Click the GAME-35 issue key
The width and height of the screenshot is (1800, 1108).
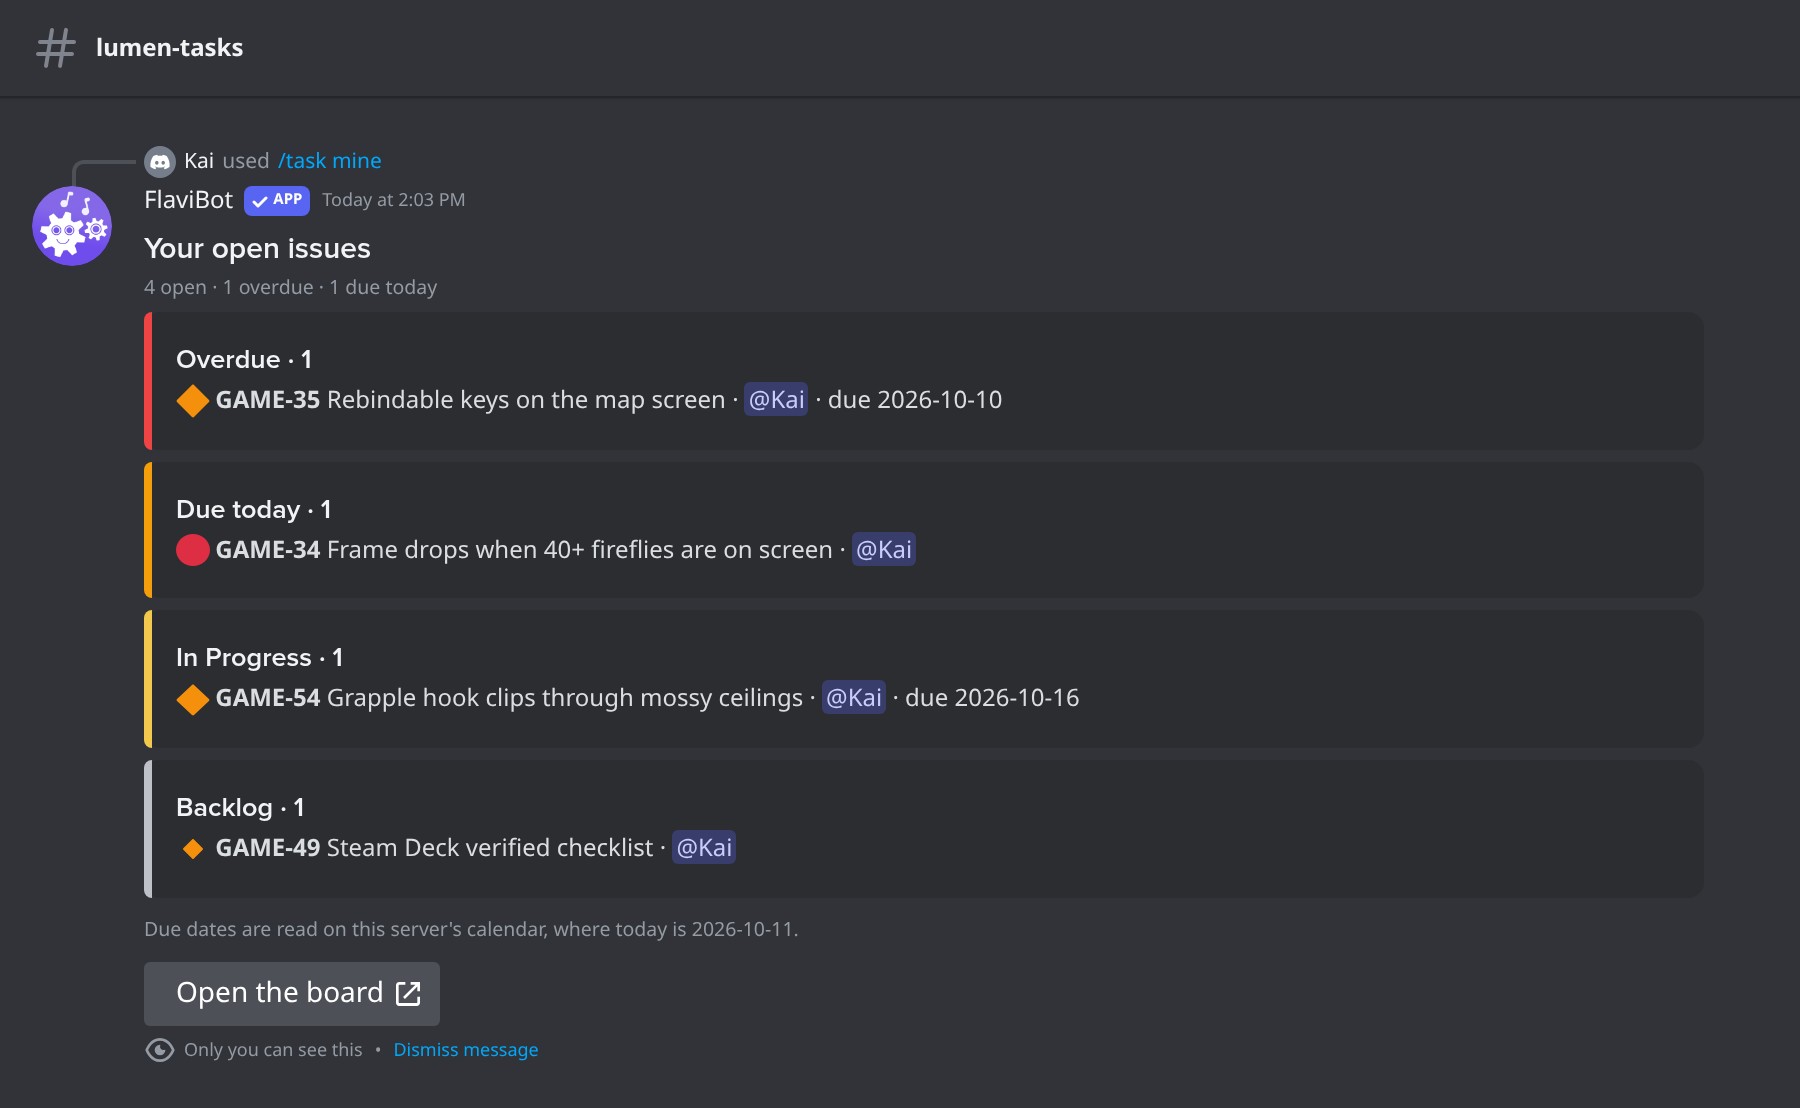pyautogui.click(x=268, y=400)
